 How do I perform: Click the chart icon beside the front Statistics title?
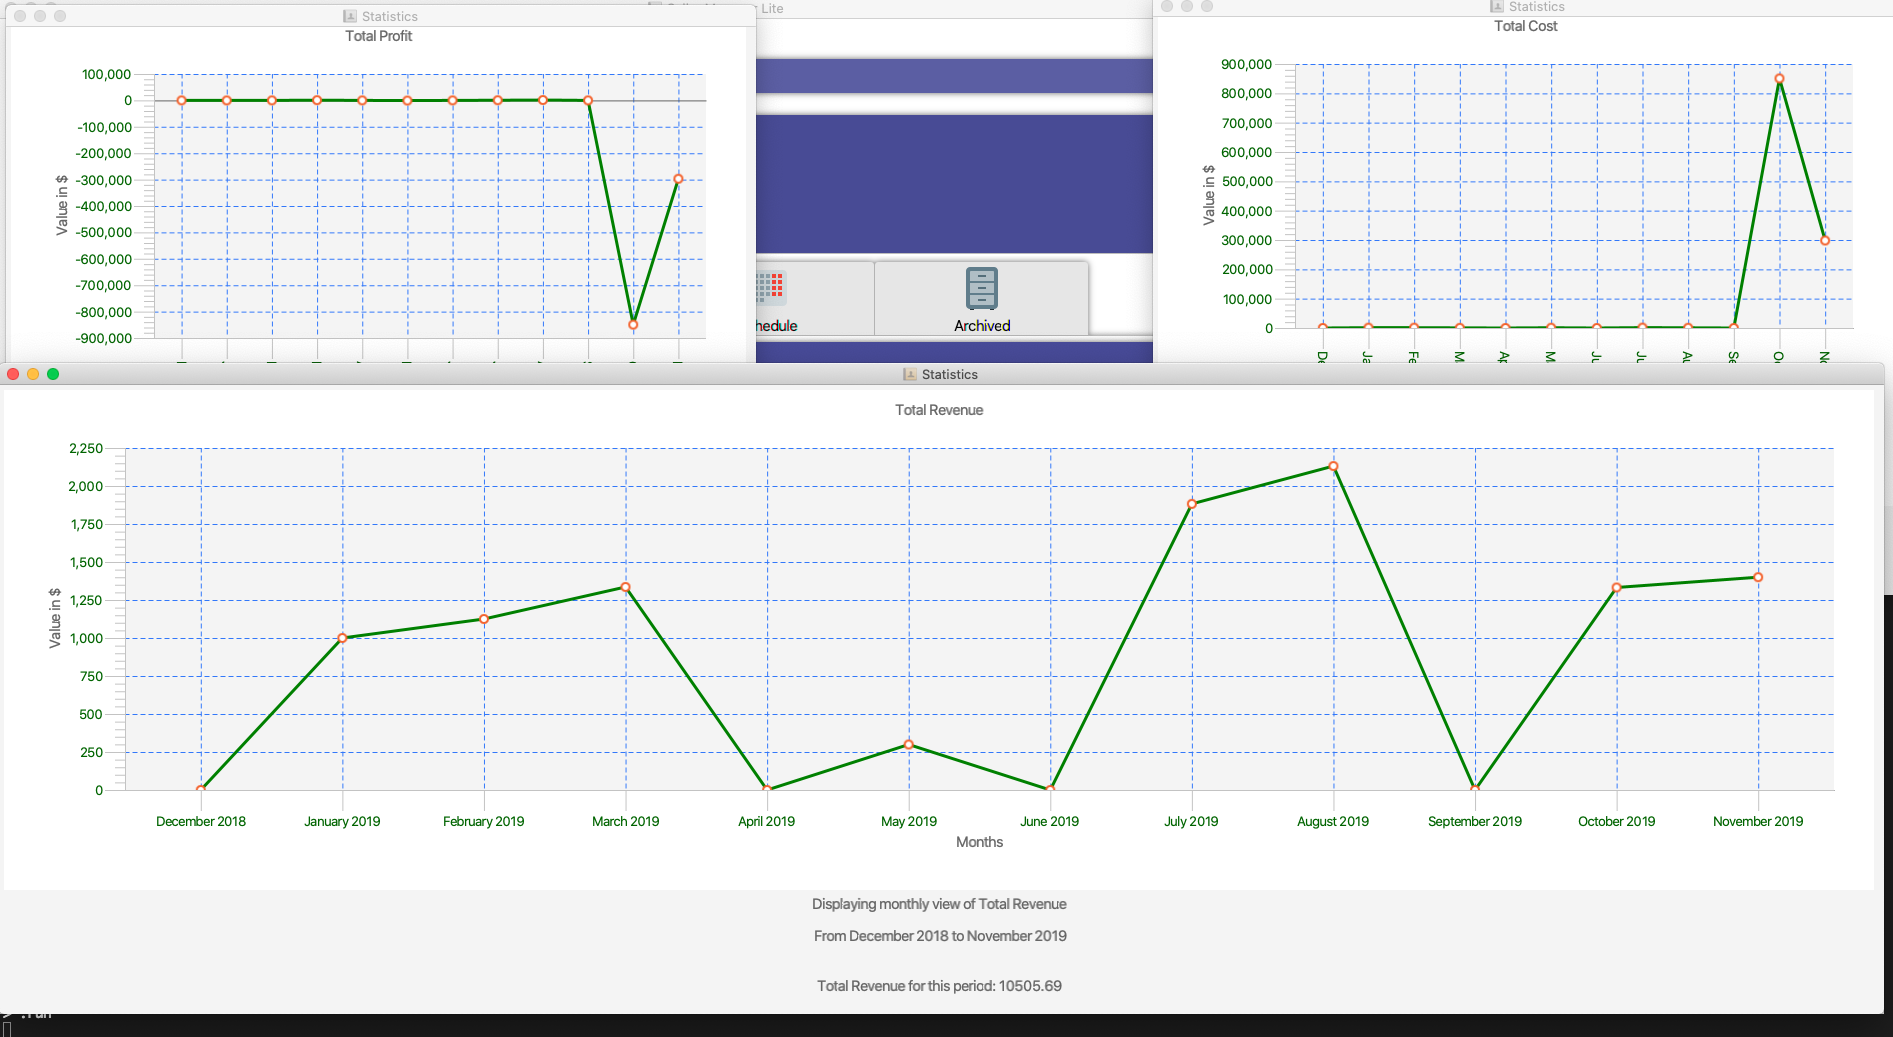[909, 374]
